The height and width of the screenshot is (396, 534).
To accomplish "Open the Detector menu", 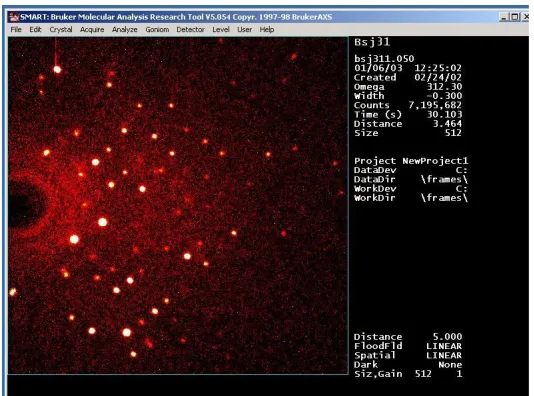I will point(190,30).
